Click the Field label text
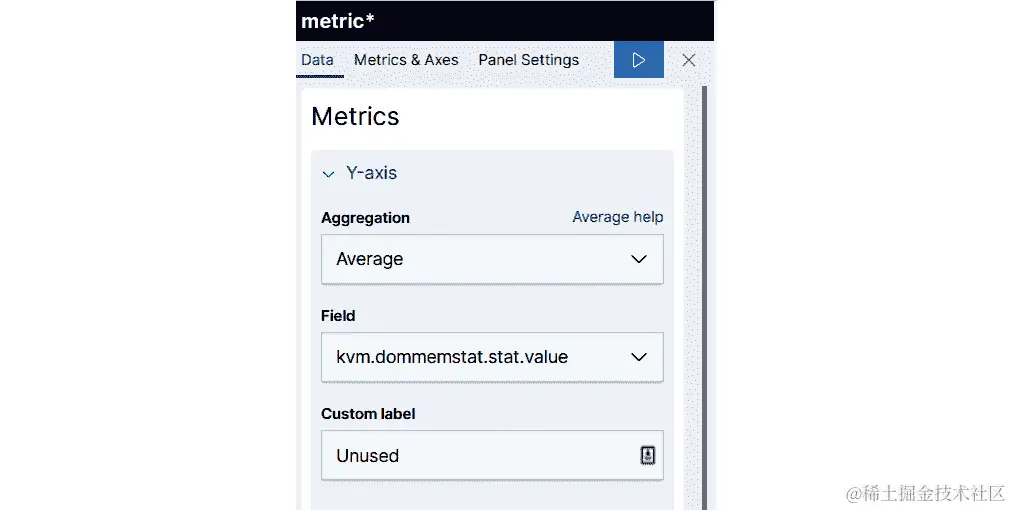1012x510 pixels. pos(338,316)
